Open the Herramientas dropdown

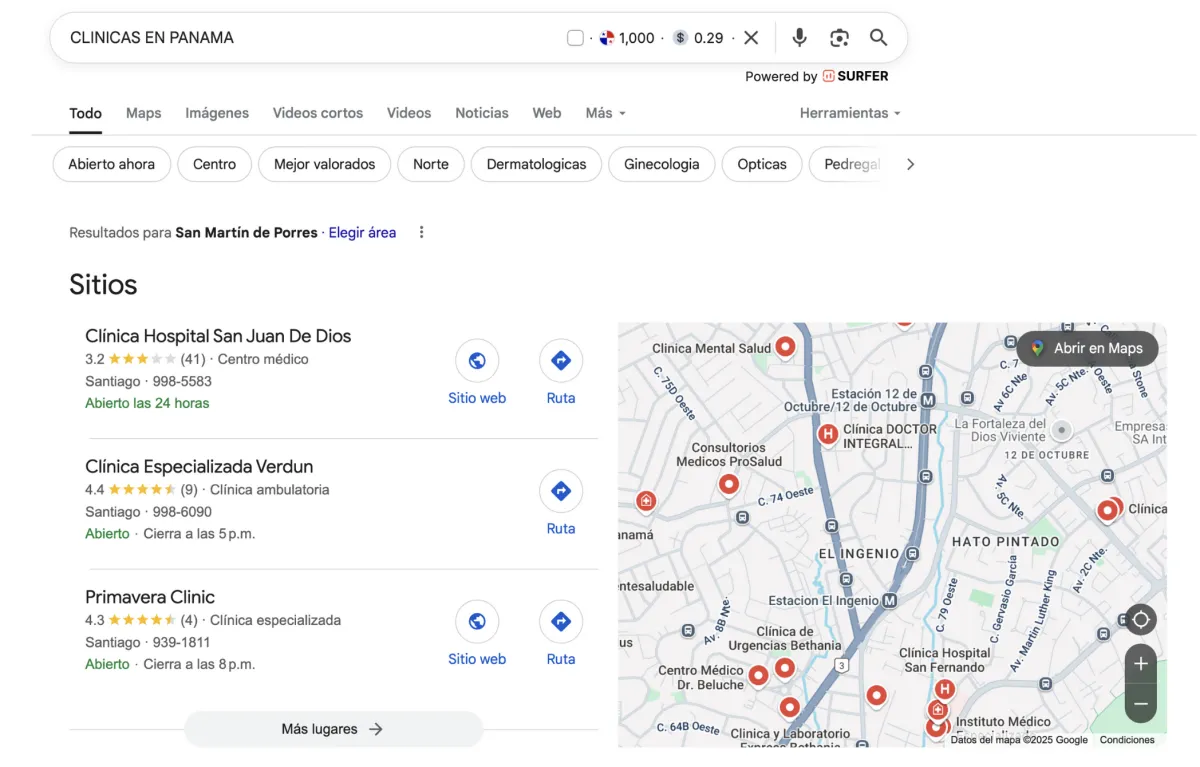(x=850, y=113)
